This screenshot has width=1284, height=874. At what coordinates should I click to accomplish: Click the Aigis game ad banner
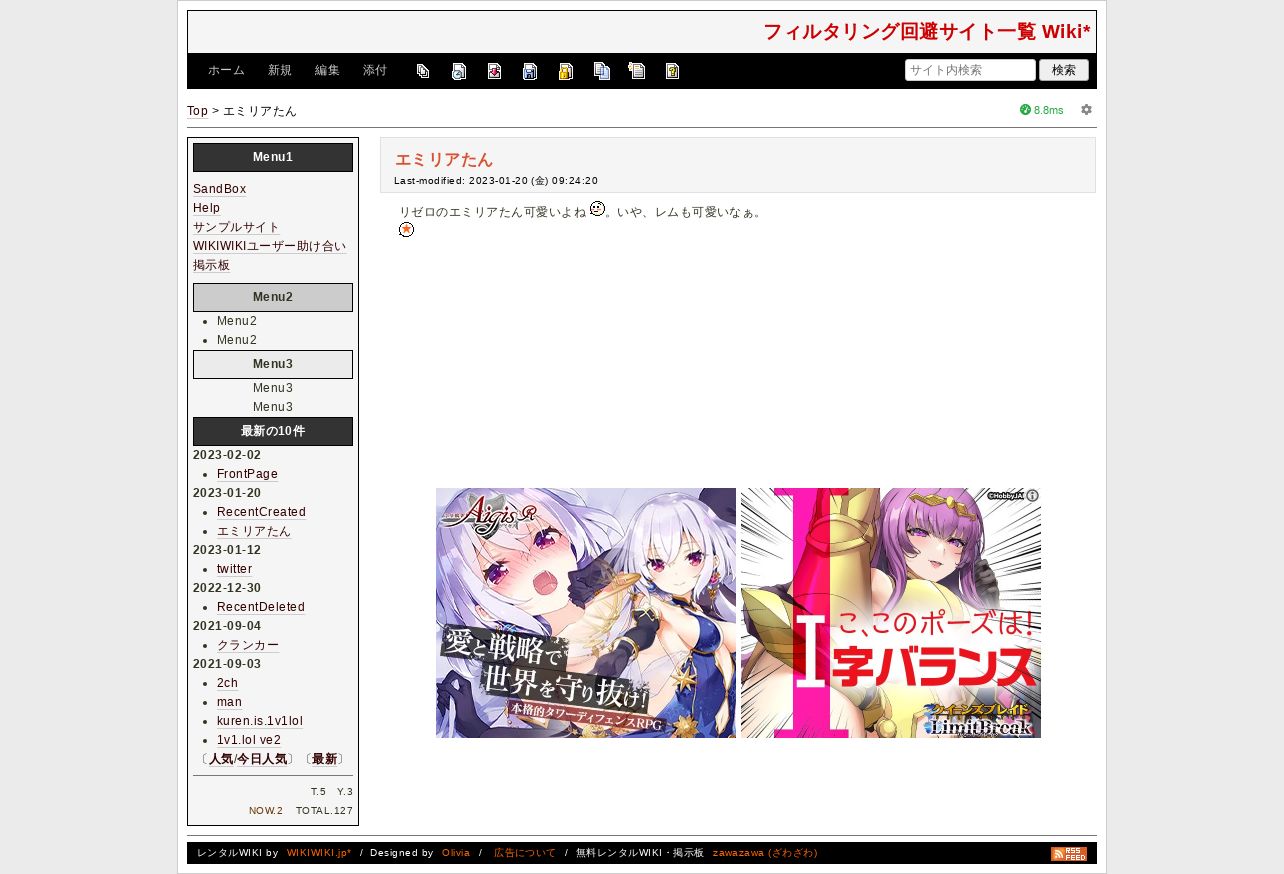click(586, 613)
